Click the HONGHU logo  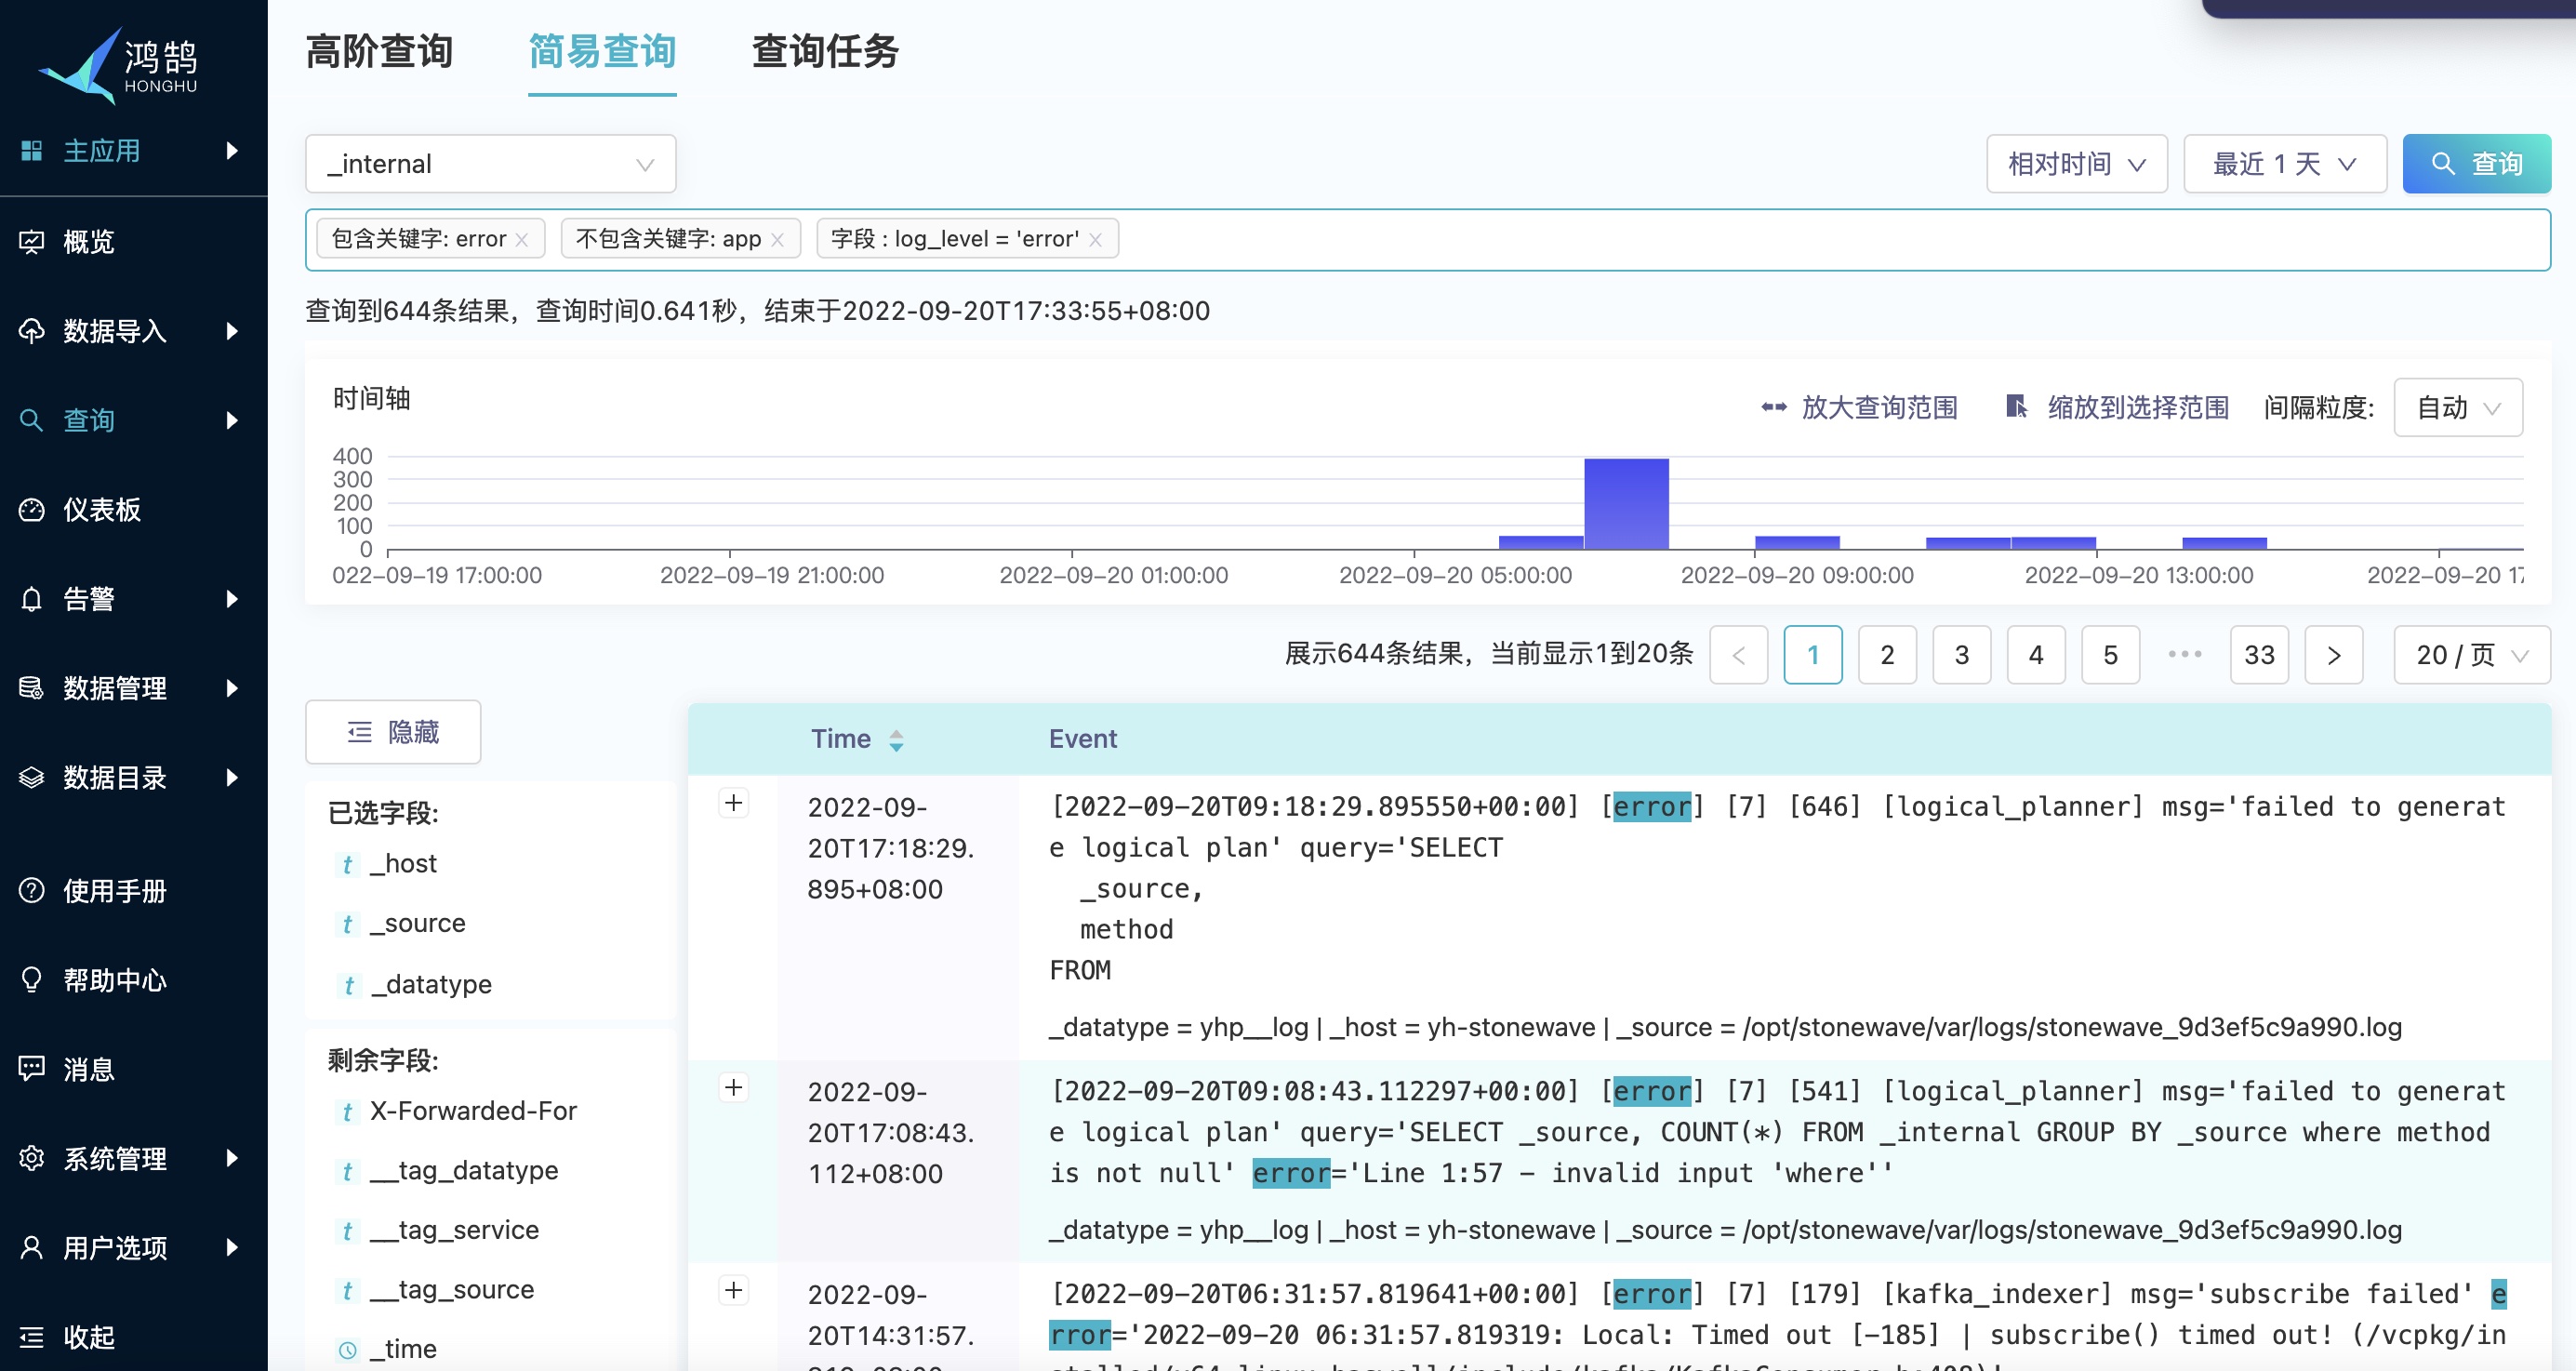coord(118,65)
